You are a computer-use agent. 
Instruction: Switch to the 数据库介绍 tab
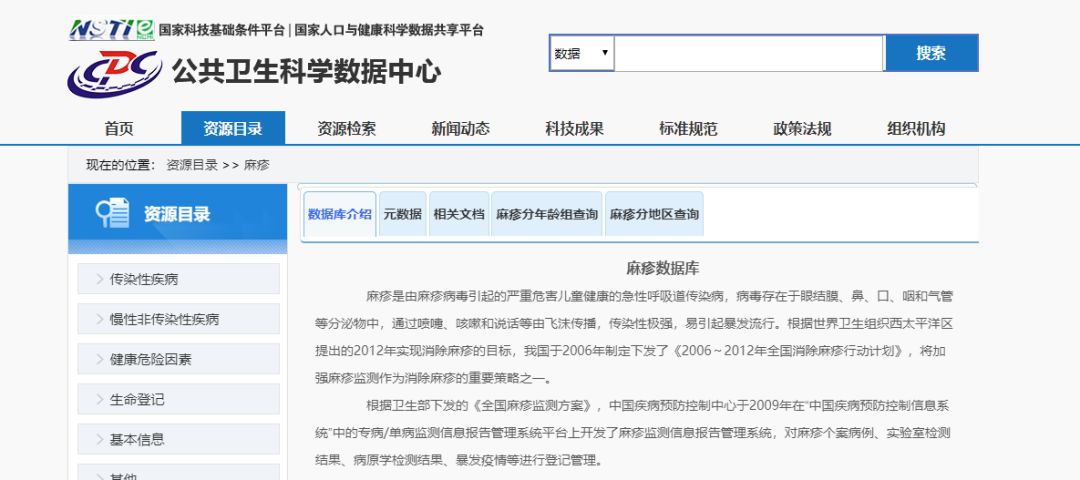click(x=340, y=214)
